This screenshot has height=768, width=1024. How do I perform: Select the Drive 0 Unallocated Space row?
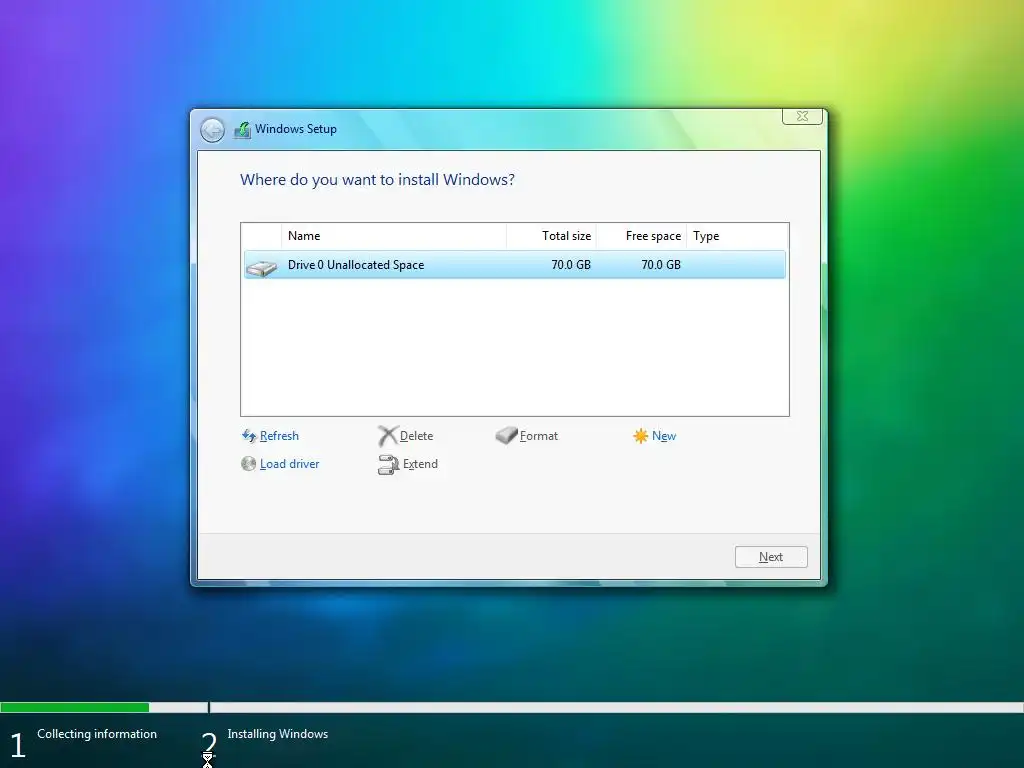[x=515, y=264]
